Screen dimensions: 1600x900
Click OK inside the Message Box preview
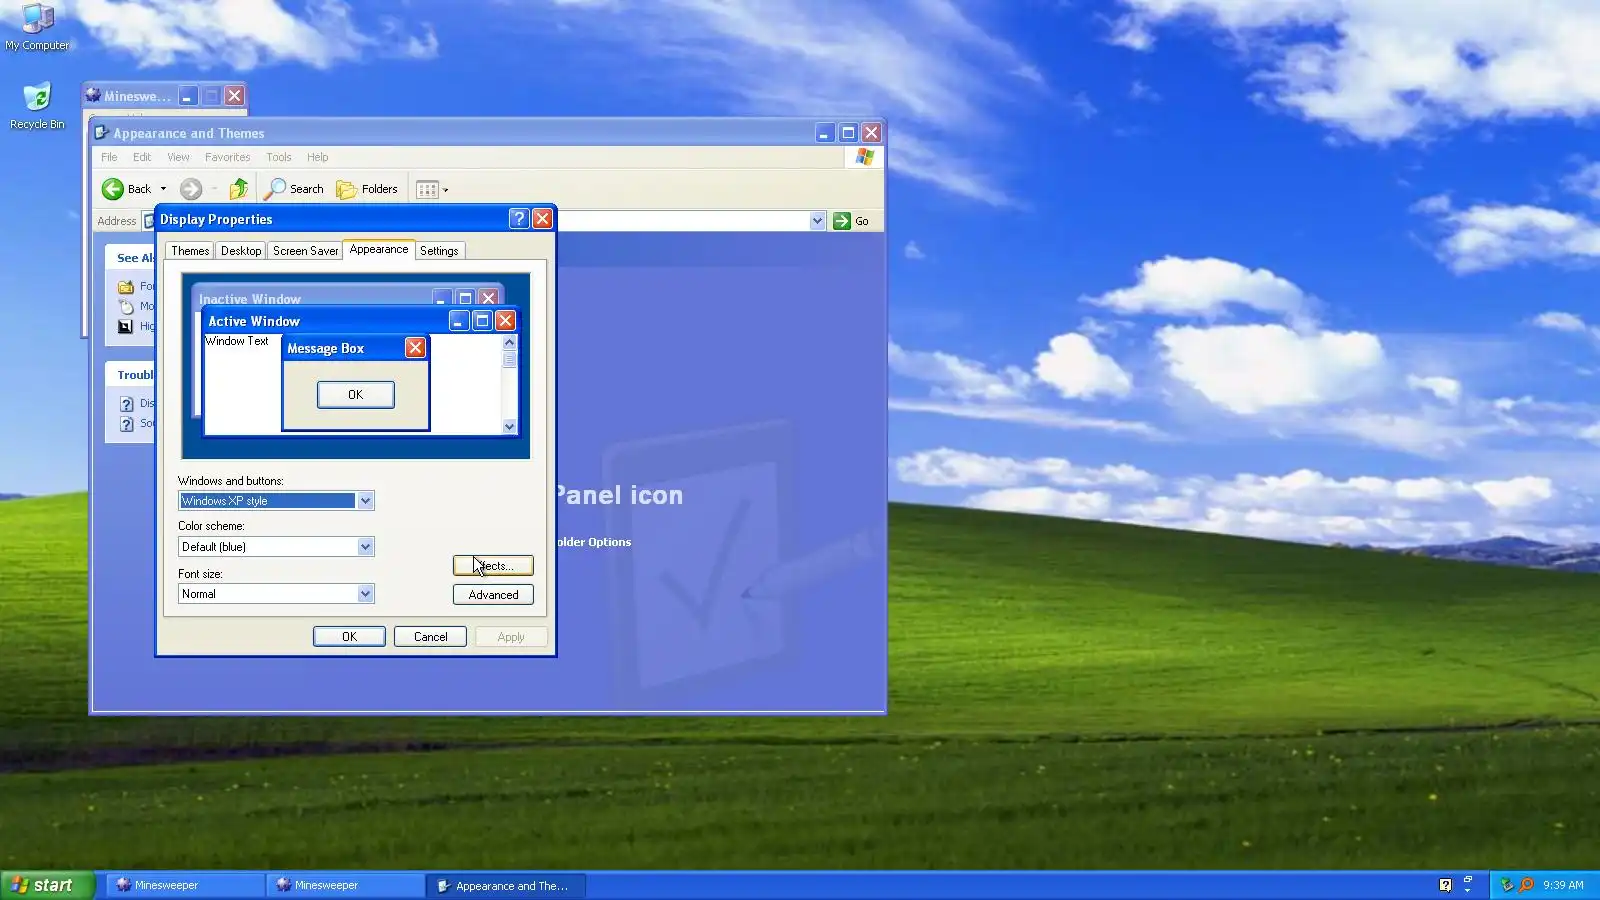(x=355, y=395)
